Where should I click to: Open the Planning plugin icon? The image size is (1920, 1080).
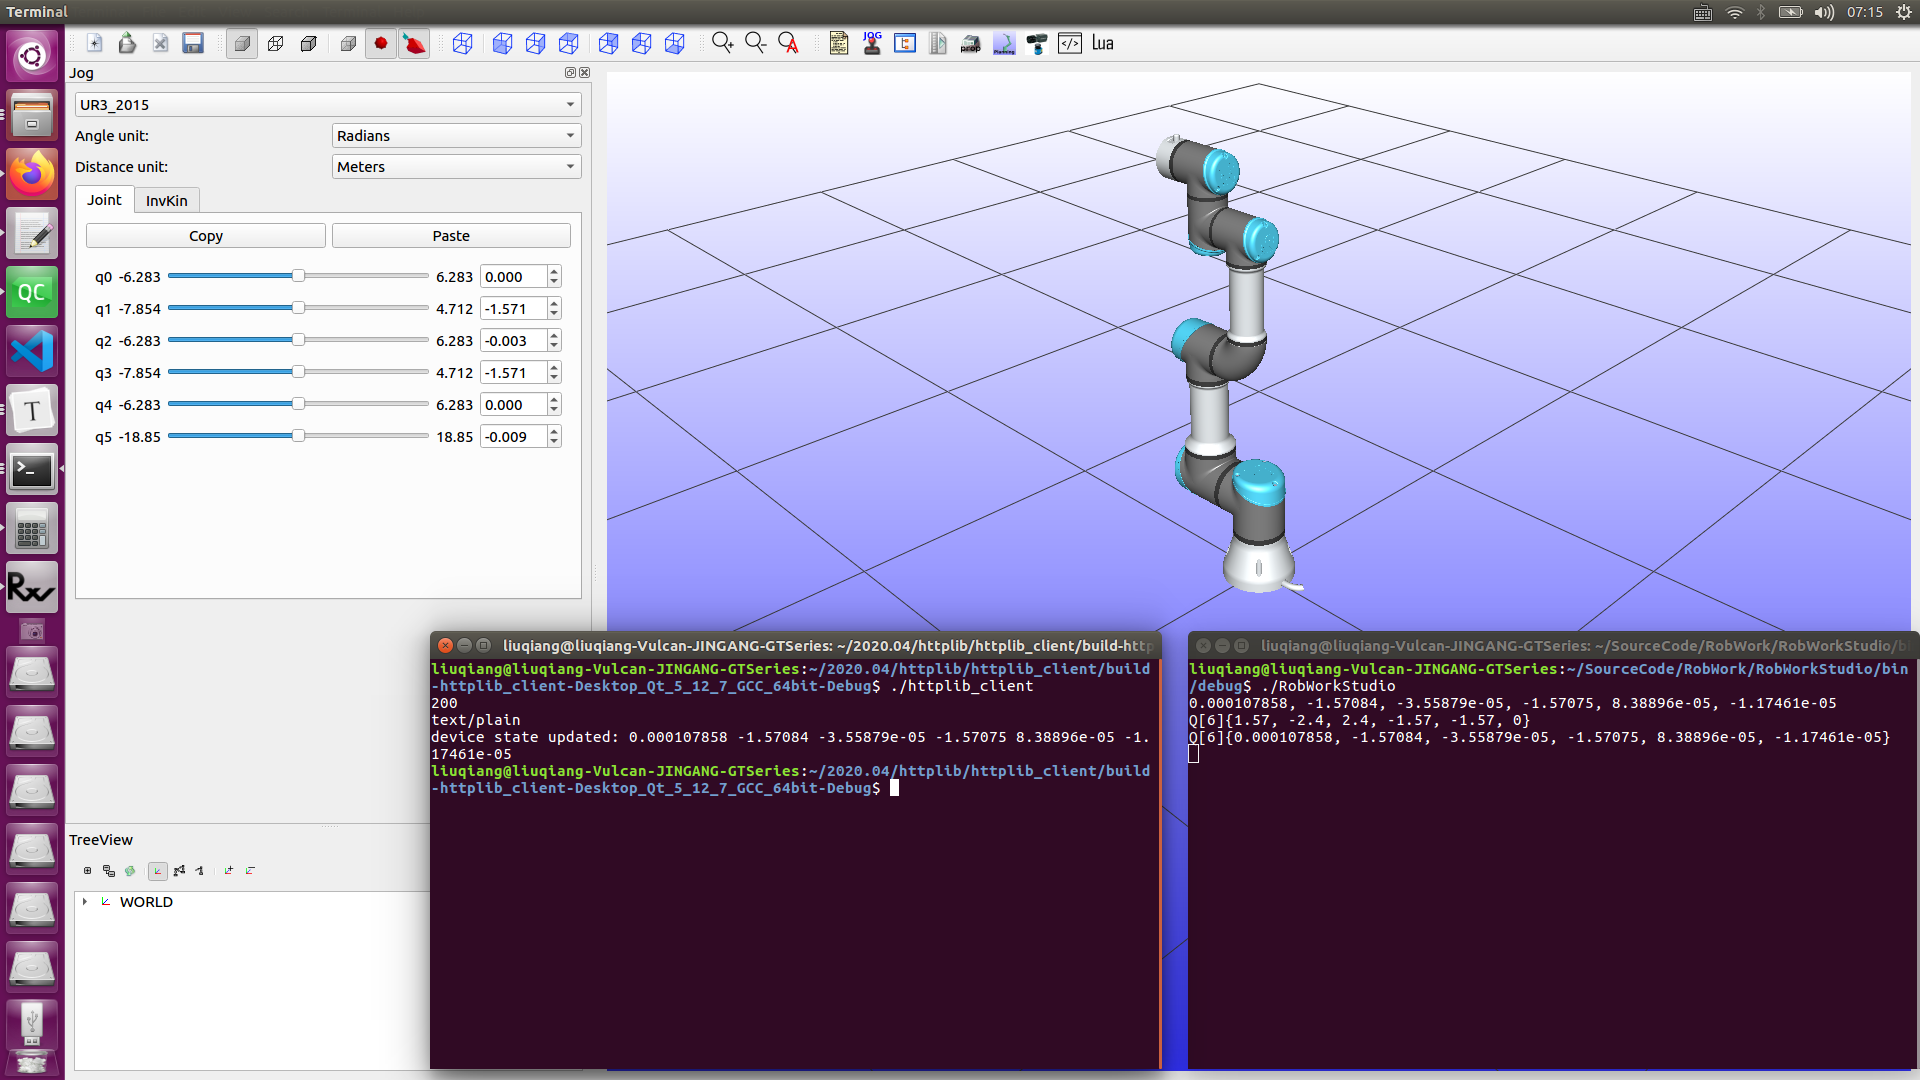tap(1004, 43)
